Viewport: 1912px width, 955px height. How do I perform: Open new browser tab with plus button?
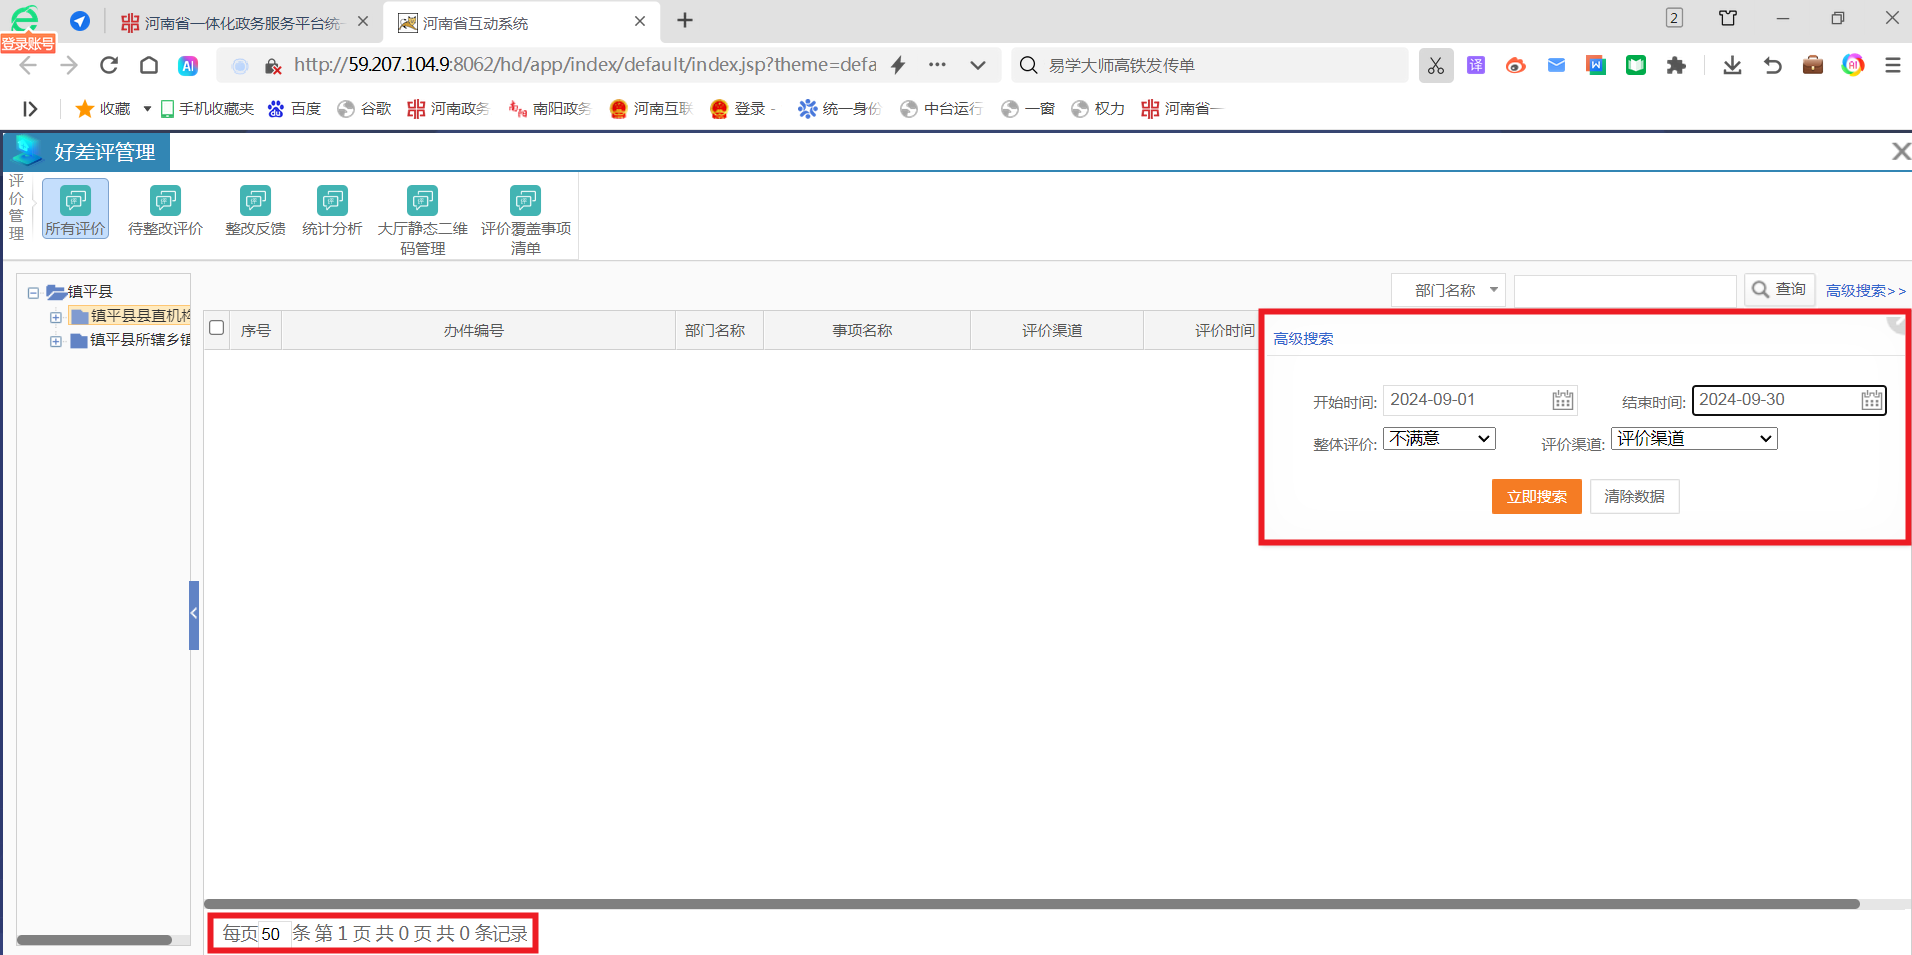pyautogui.click(x=685, y=20)
